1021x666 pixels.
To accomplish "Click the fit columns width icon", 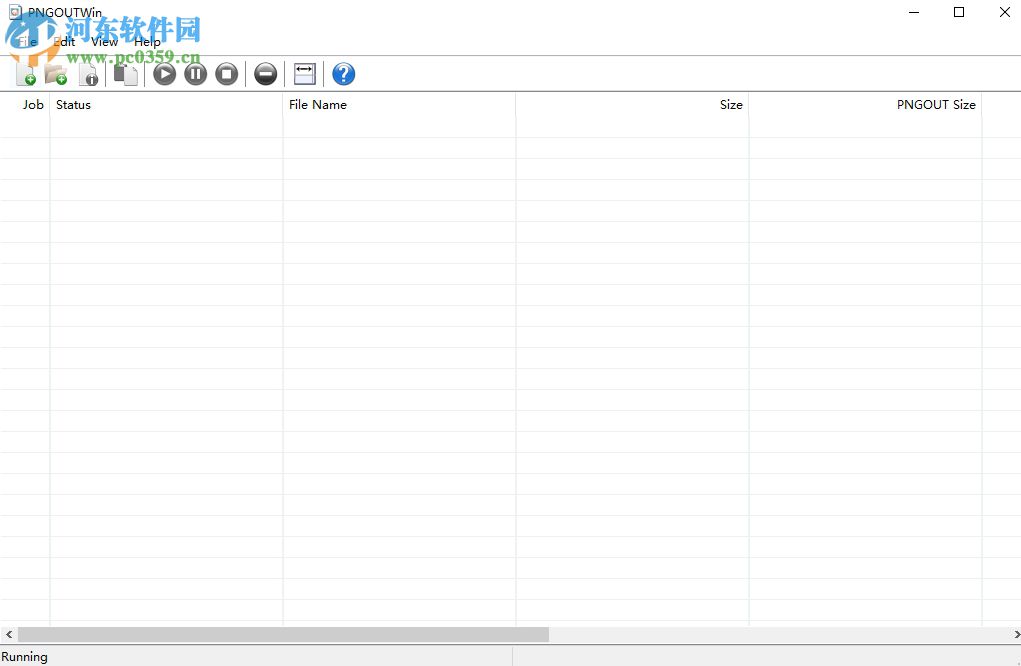I will (x=305, y=74).
